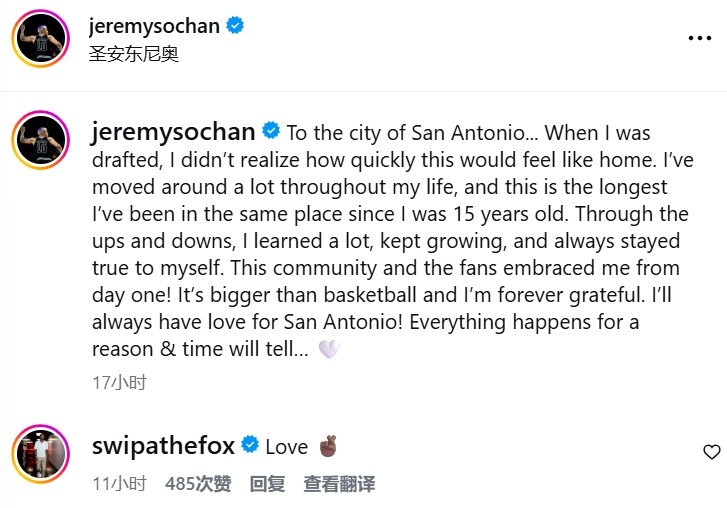The height and width of the screenshot is (508, 727).
Task: Open the more options menu (three dots)
Action: pyautogui.click(x=700, y=38)
